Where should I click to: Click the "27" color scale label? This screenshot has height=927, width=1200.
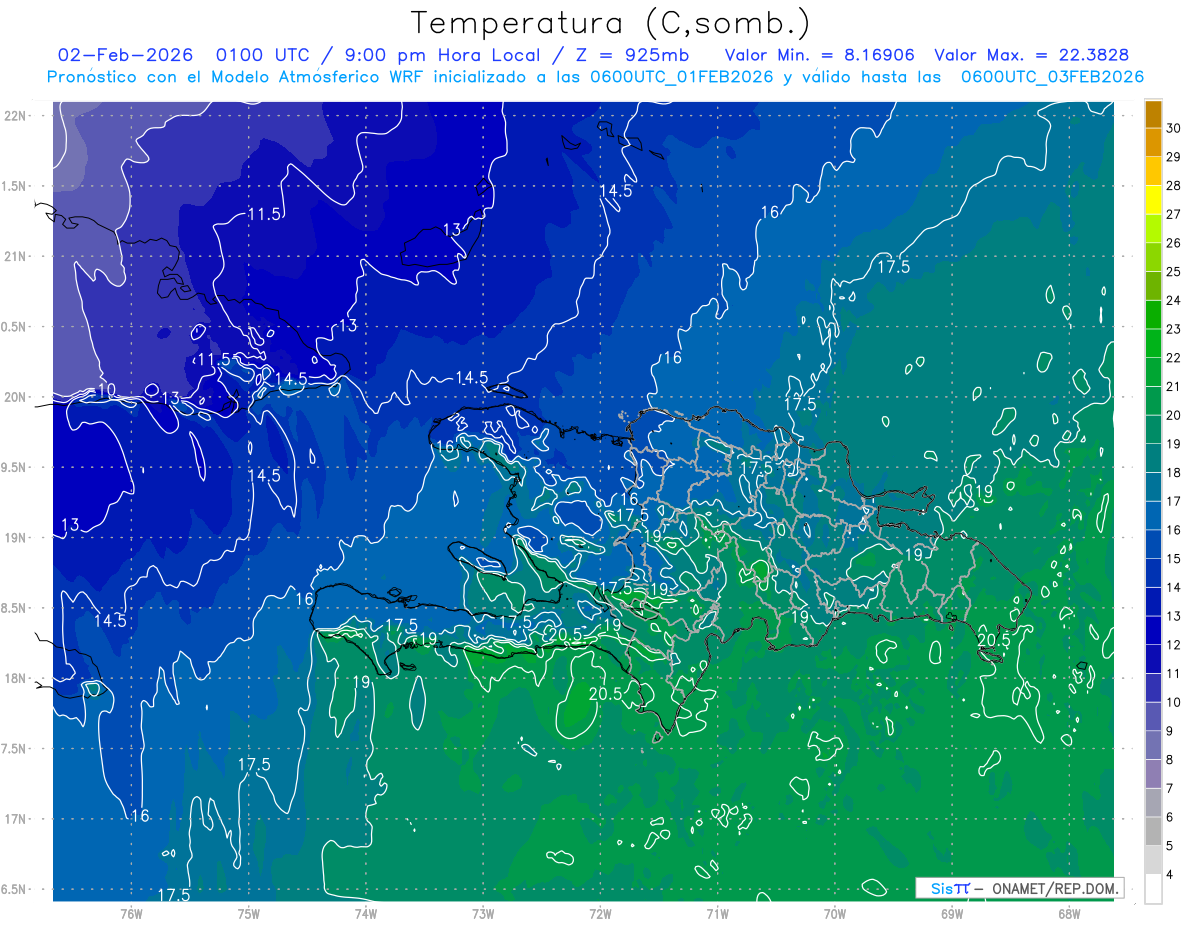(1174, 214)
